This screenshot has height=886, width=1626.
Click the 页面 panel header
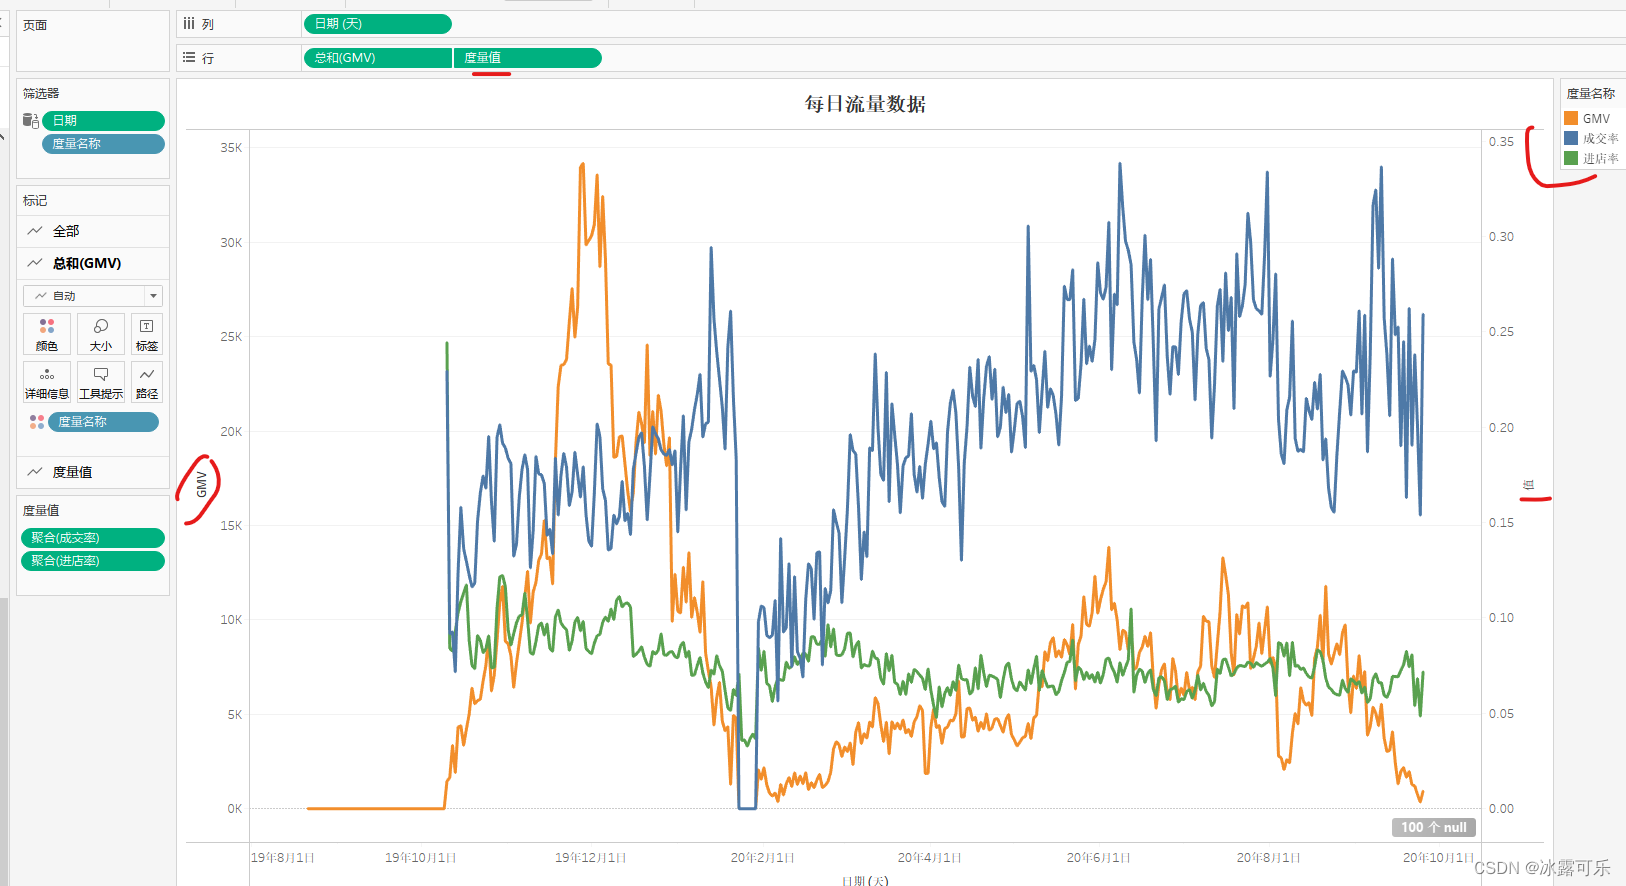click(35, 25)
